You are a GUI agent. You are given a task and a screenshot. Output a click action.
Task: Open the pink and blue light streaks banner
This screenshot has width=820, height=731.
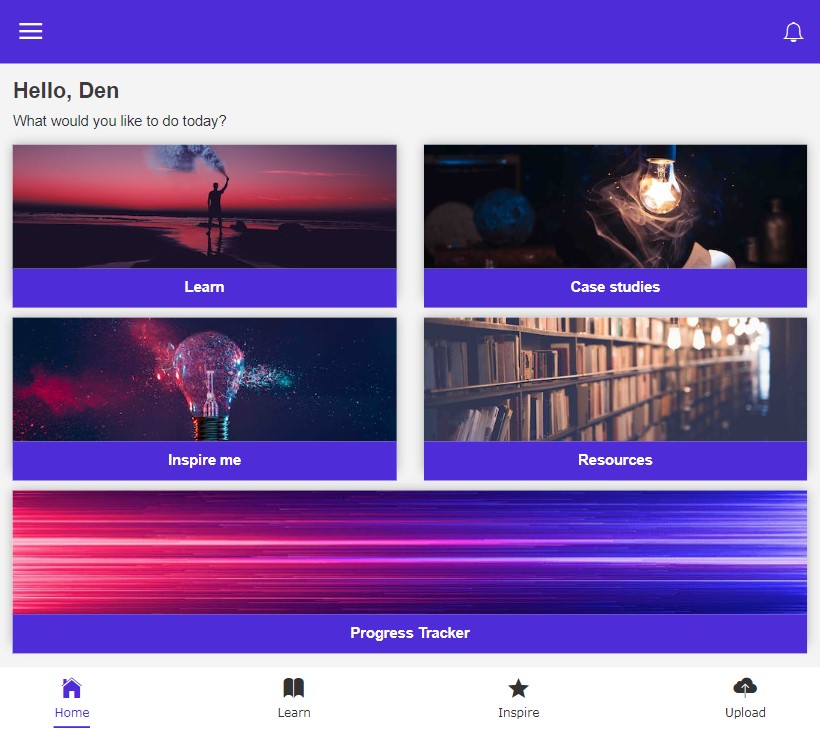(x=410, y=552)
